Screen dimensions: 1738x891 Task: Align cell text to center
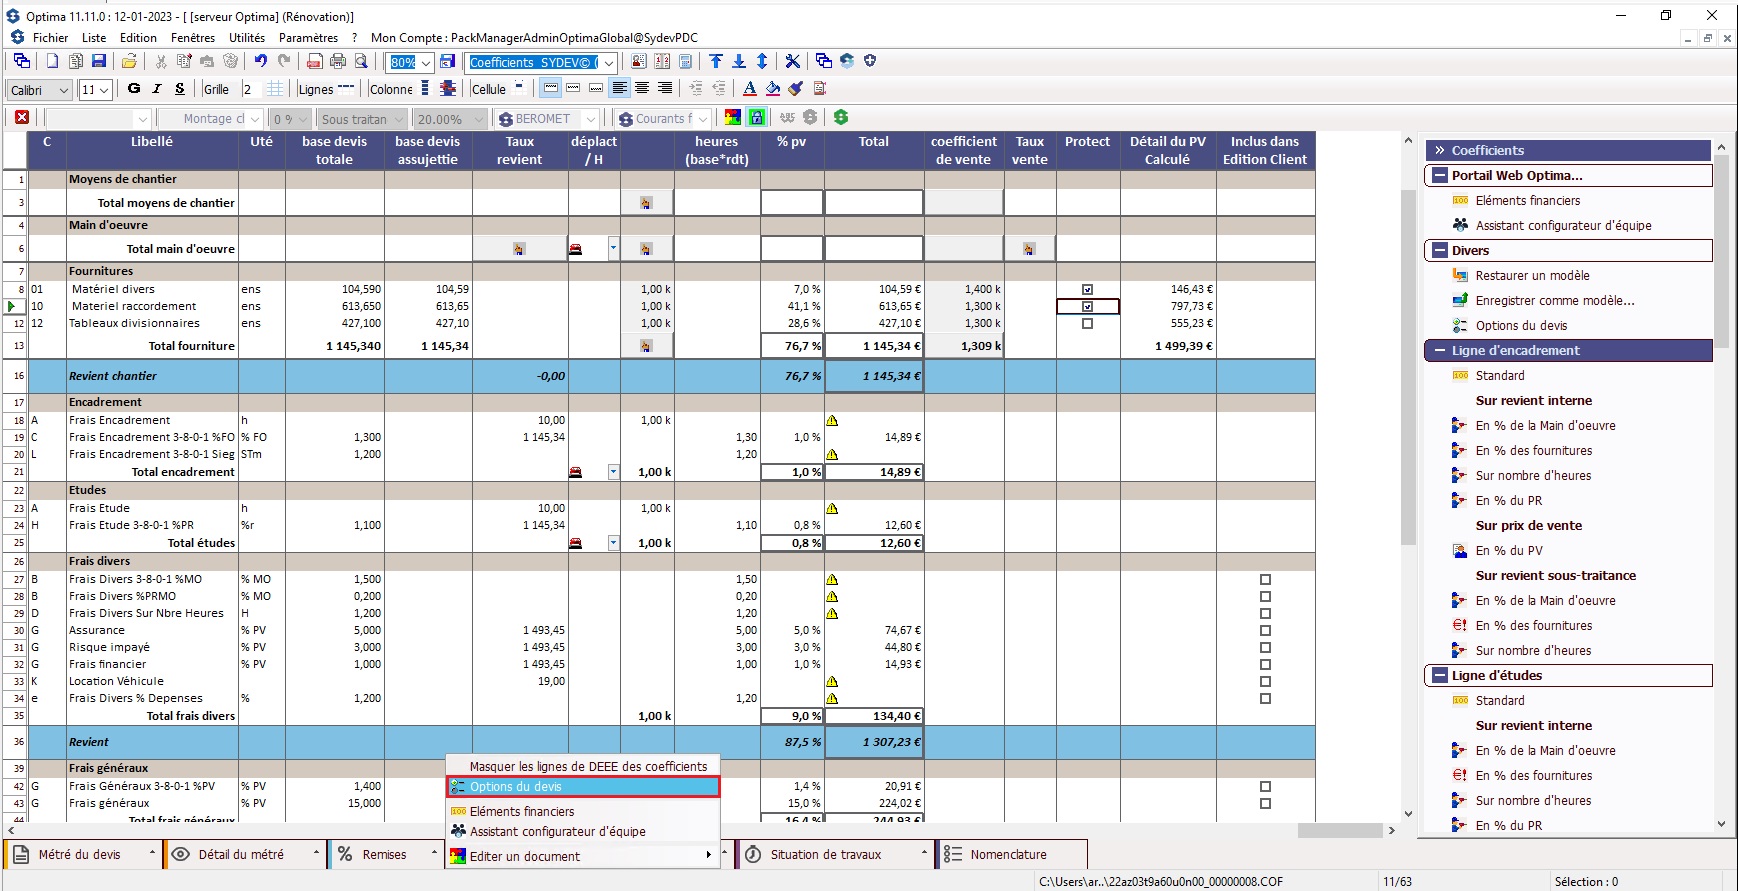pos(642,89)
